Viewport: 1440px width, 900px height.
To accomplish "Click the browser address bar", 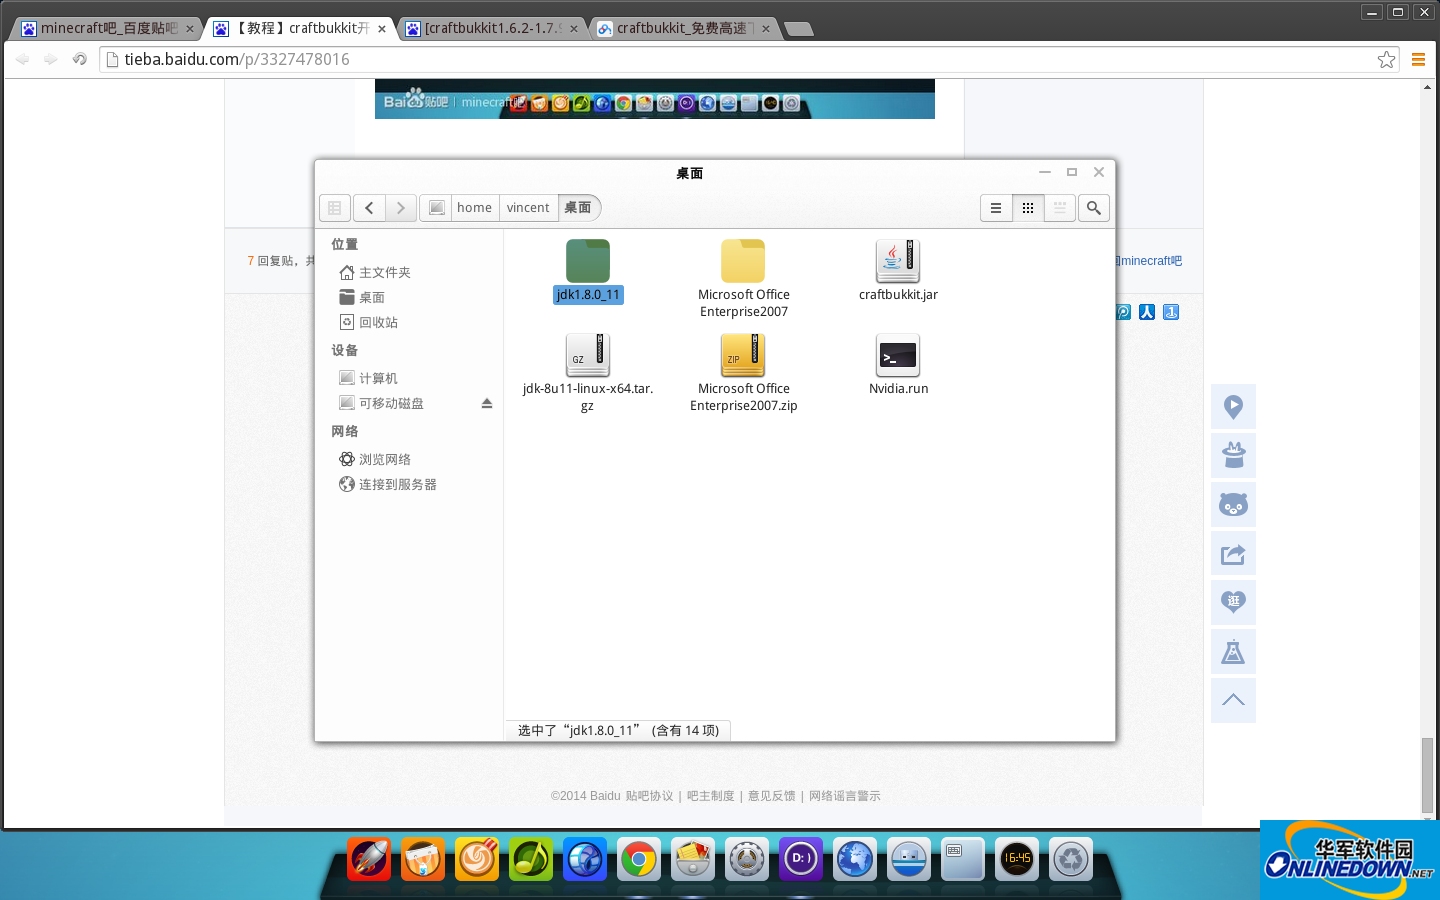I will [x=400, y=59].
